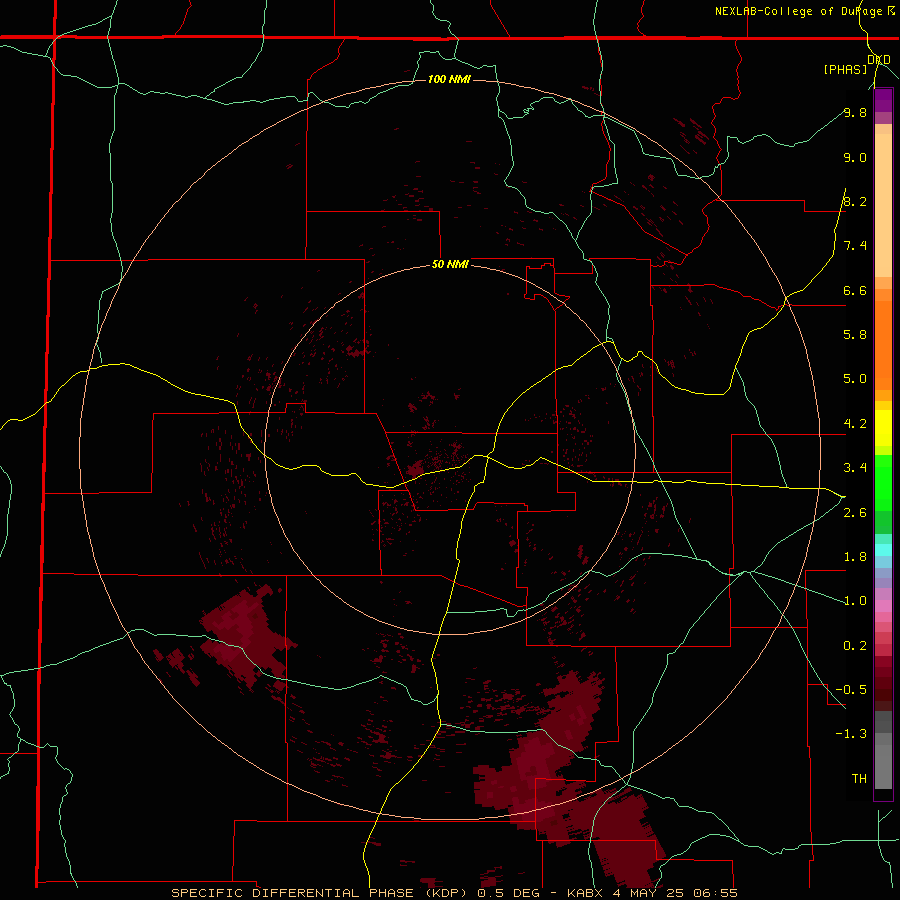Screen dimensions: 900x900
Task: Select the 2.6 scale value
Action: (x=855, y=513)
